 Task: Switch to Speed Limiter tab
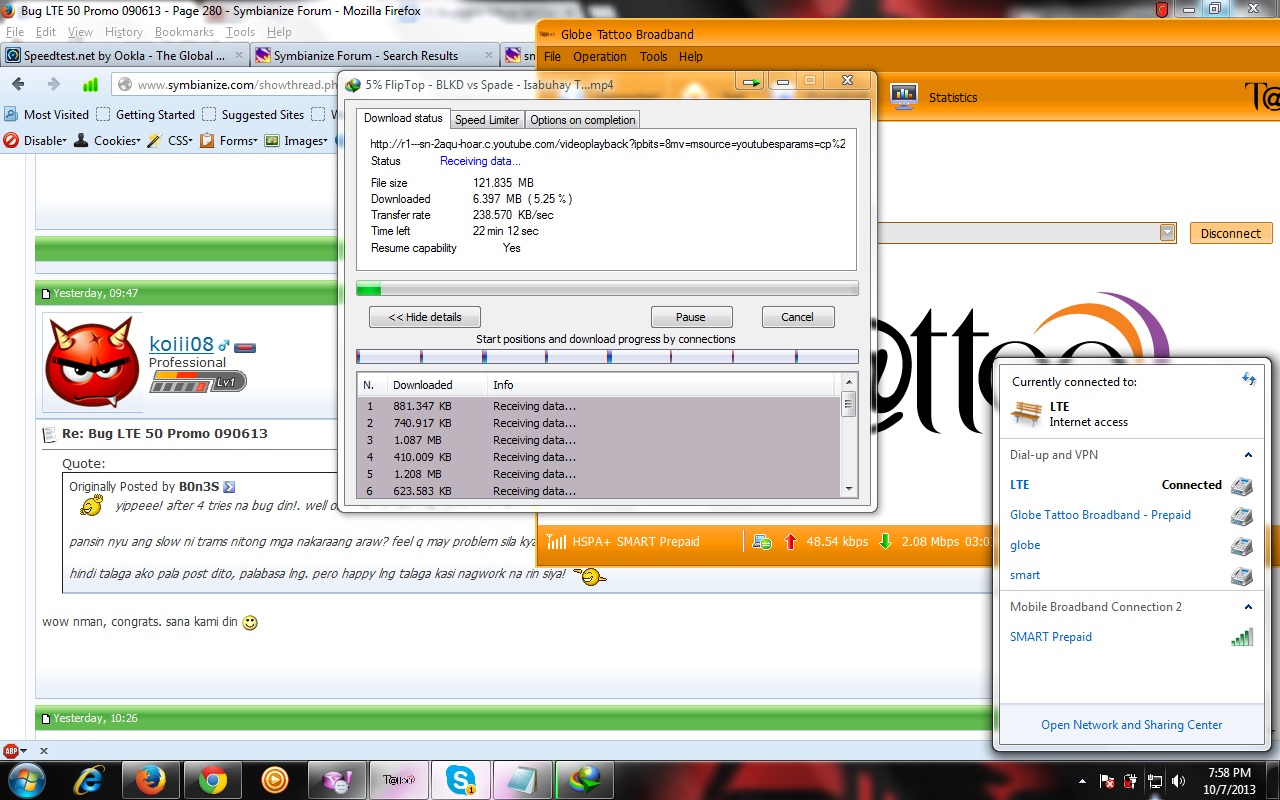point(487,120)
